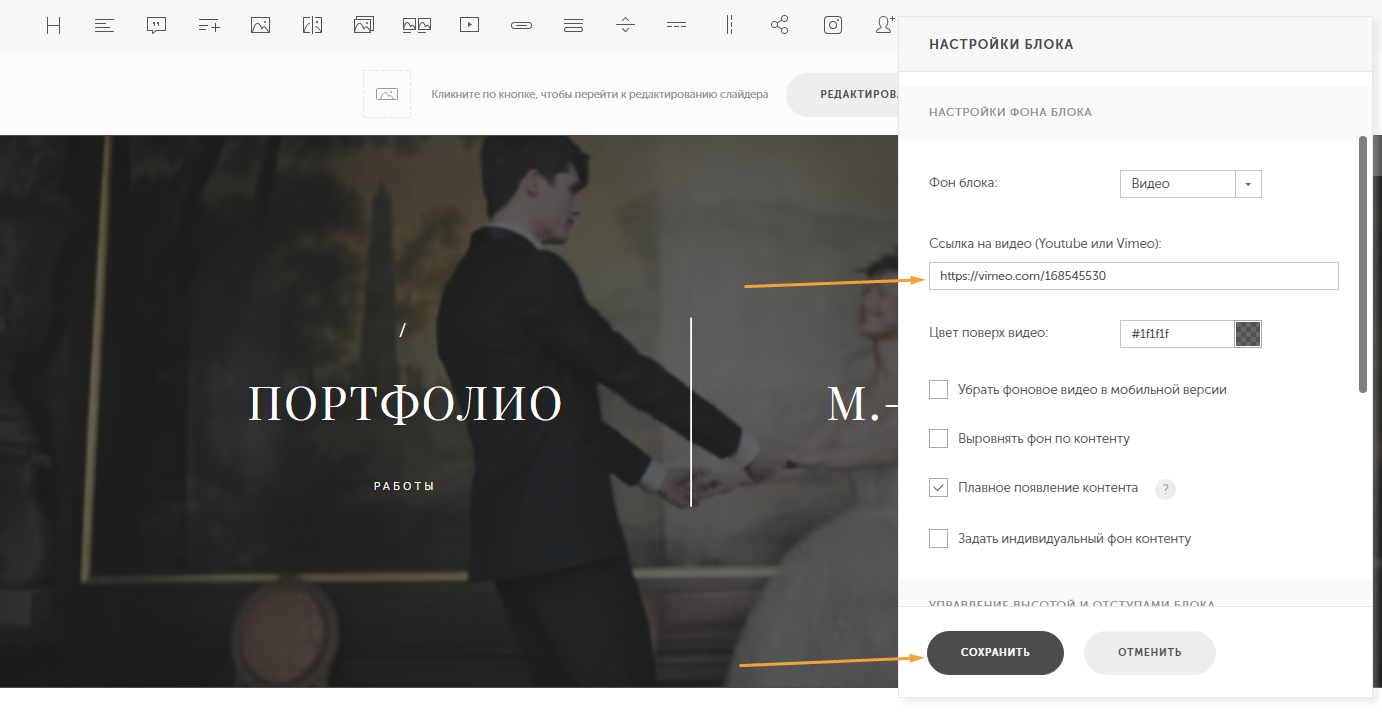Screen dimensions: 1382x713
Task: Check 'Задать индивидуальный фон контенту'
Action: point(938,538)
